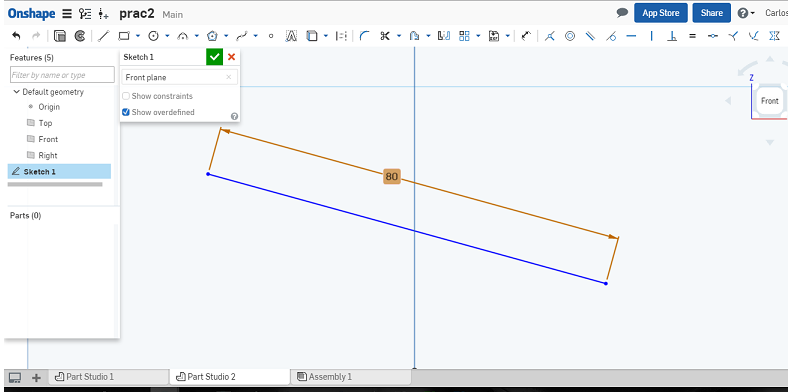Click the 80 dimension value label

pos(391,176)
